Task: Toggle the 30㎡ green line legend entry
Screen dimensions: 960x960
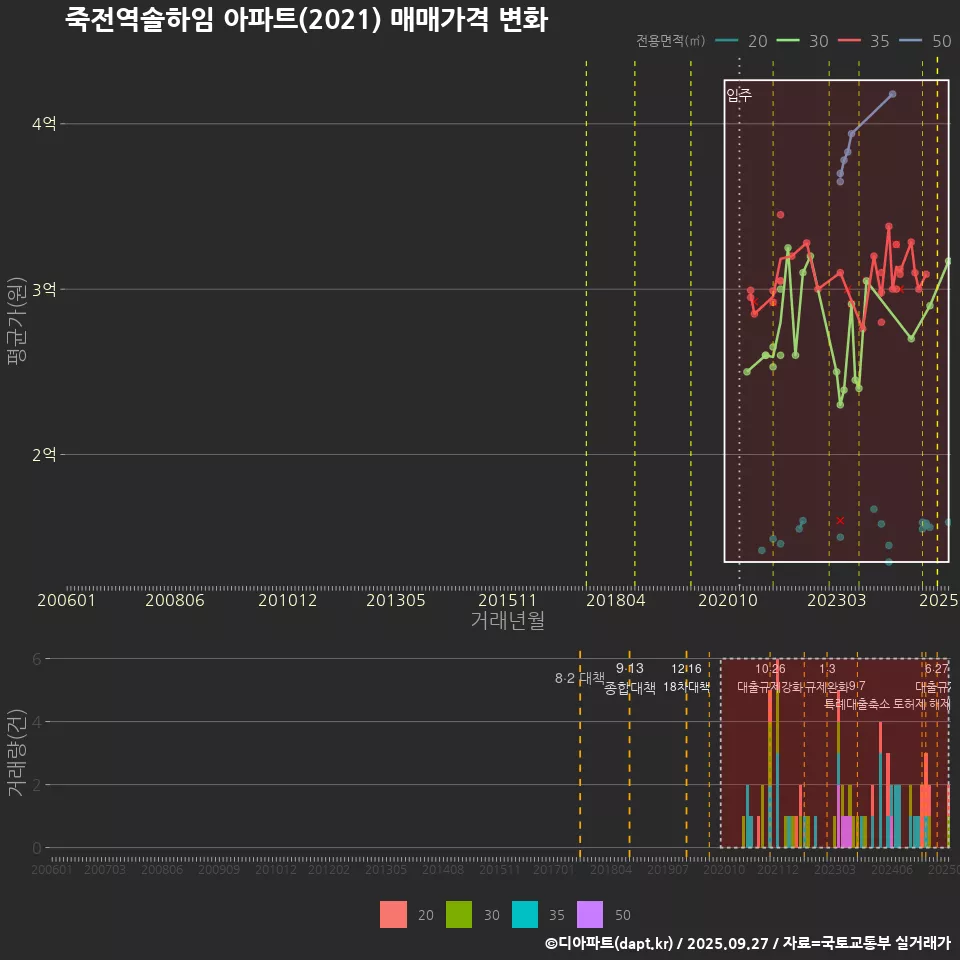Action: [x=803, y=41]
